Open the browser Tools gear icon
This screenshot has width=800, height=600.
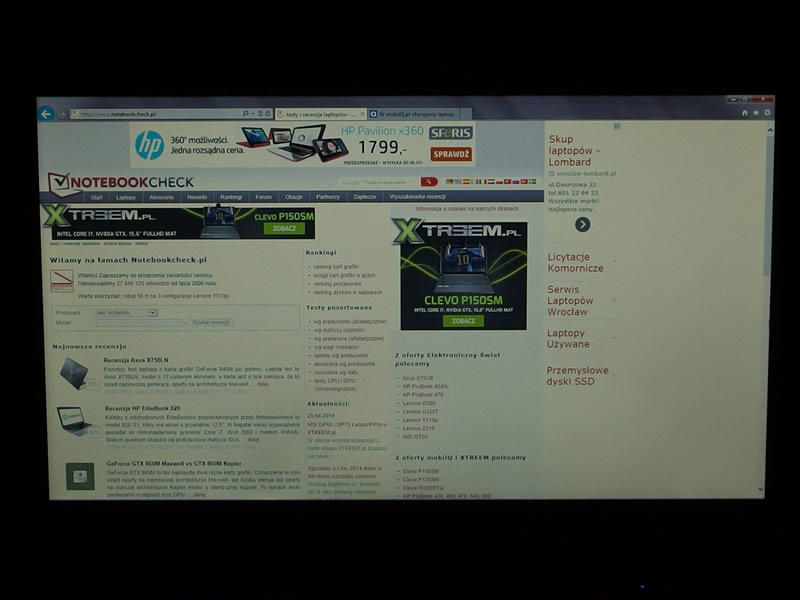767,113
